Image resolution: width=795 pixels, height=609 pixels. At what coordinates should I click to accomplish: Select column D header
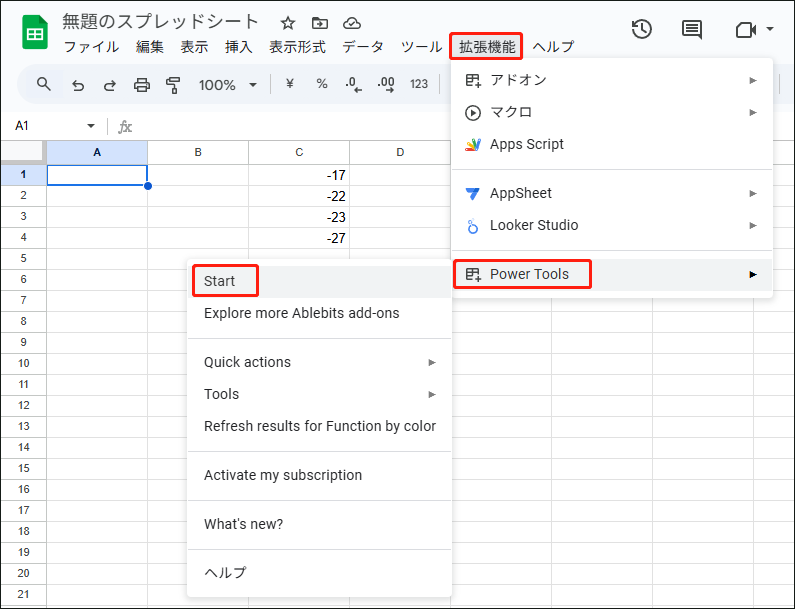pyautogui.click(x=400, y=152)
